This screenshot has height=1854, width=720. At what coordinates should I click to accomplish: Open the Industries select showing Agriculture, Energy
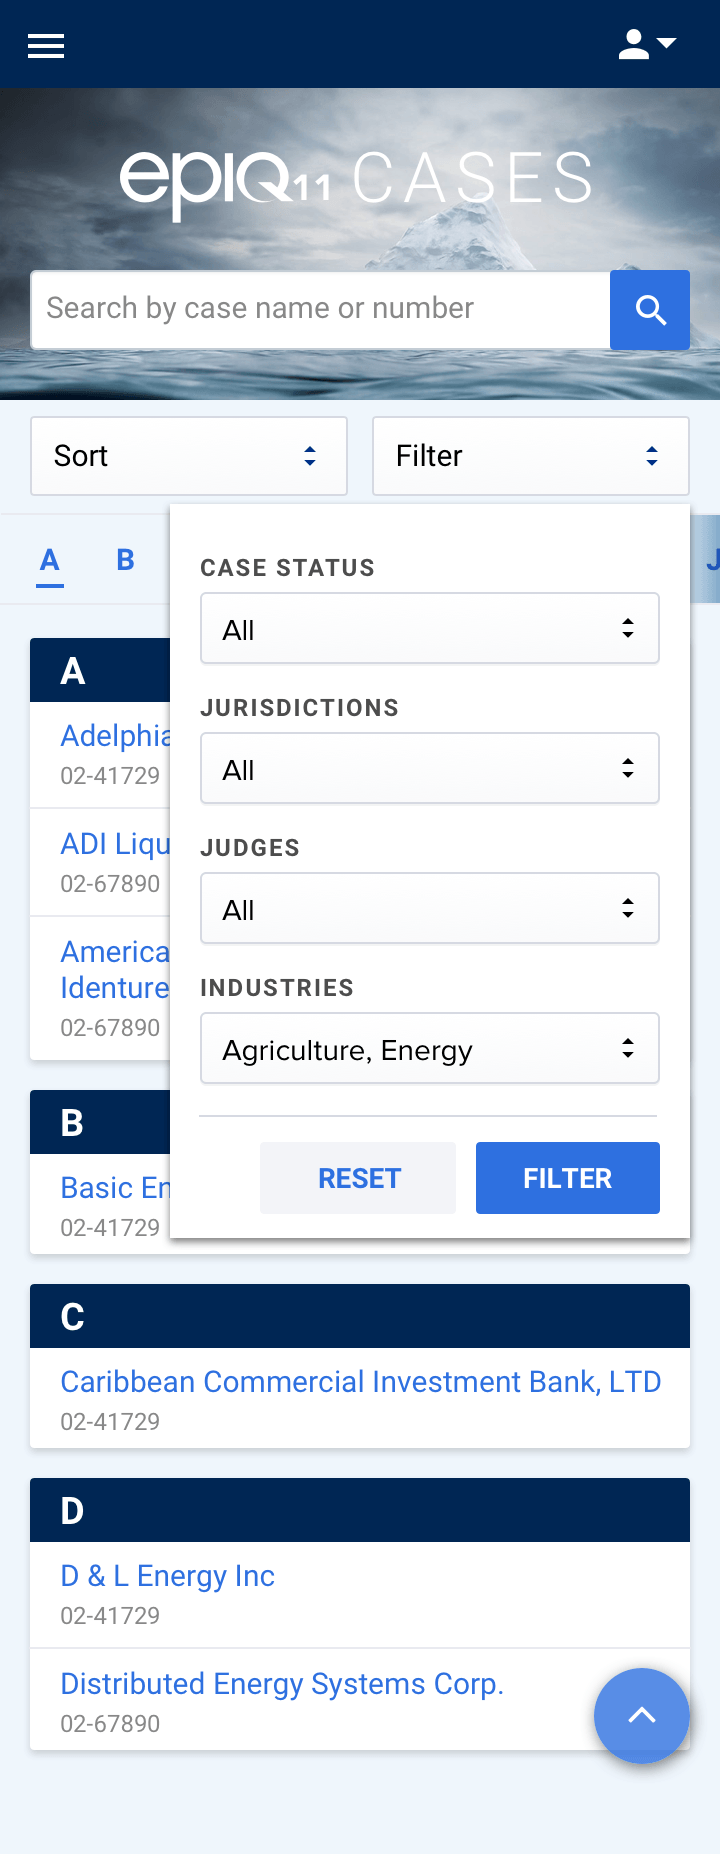(430, 1049)
